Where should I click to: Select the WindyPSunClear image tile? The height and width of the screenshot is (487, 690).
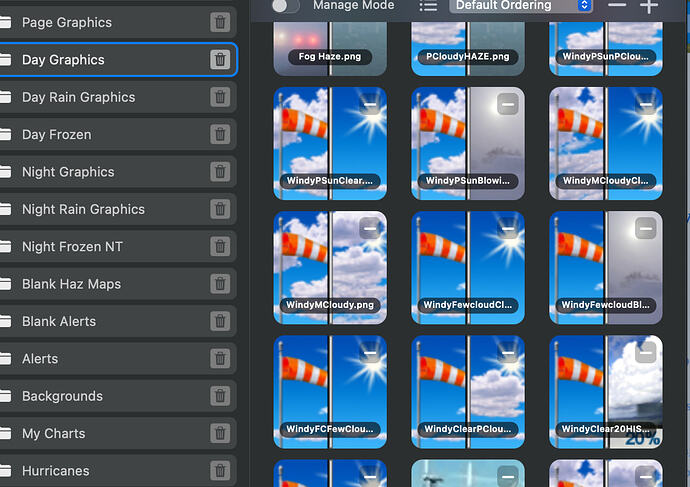pos(330,143)
